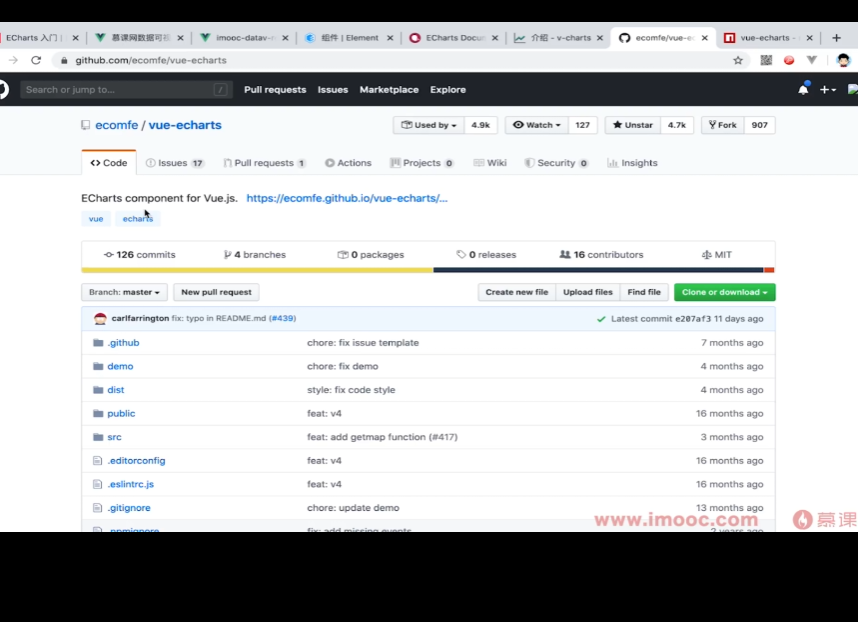The image size is (858, 622).
Task: Bookmark this page with the star icon
Action: 738,60
